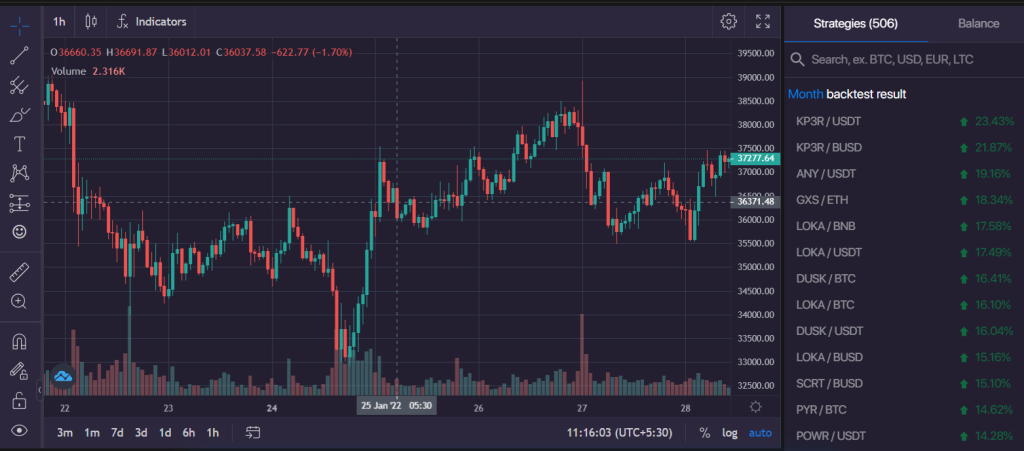Click the strategy search field
This screenshot has width=1024, height=451.
click(904, 59)
